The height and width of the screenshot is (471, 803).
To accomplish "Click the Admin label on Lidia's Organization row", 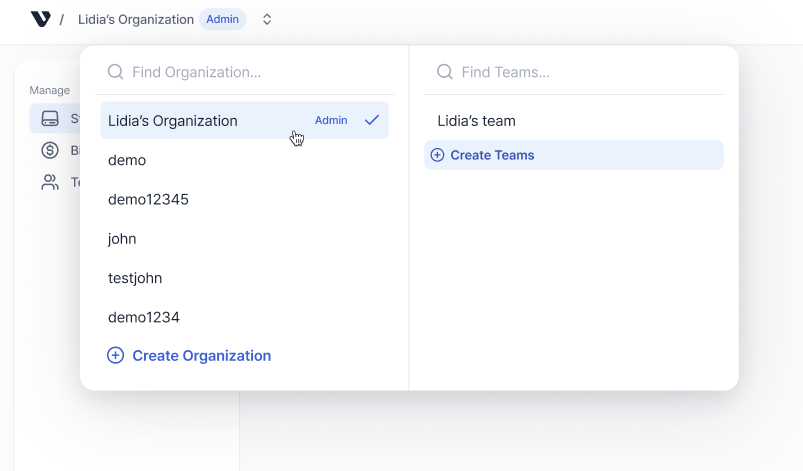I will (x=331, y=120).
